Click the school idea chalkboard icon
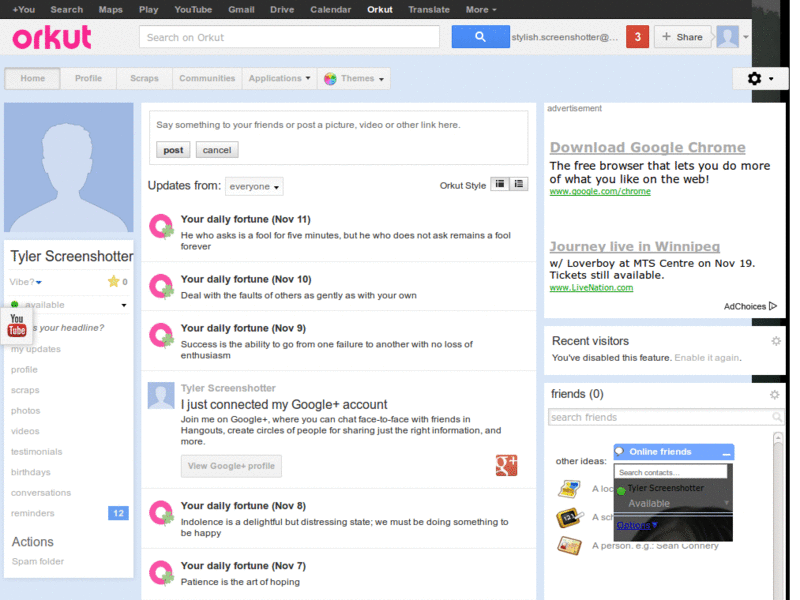Screen dimensions: 800x600 (569, 517)
